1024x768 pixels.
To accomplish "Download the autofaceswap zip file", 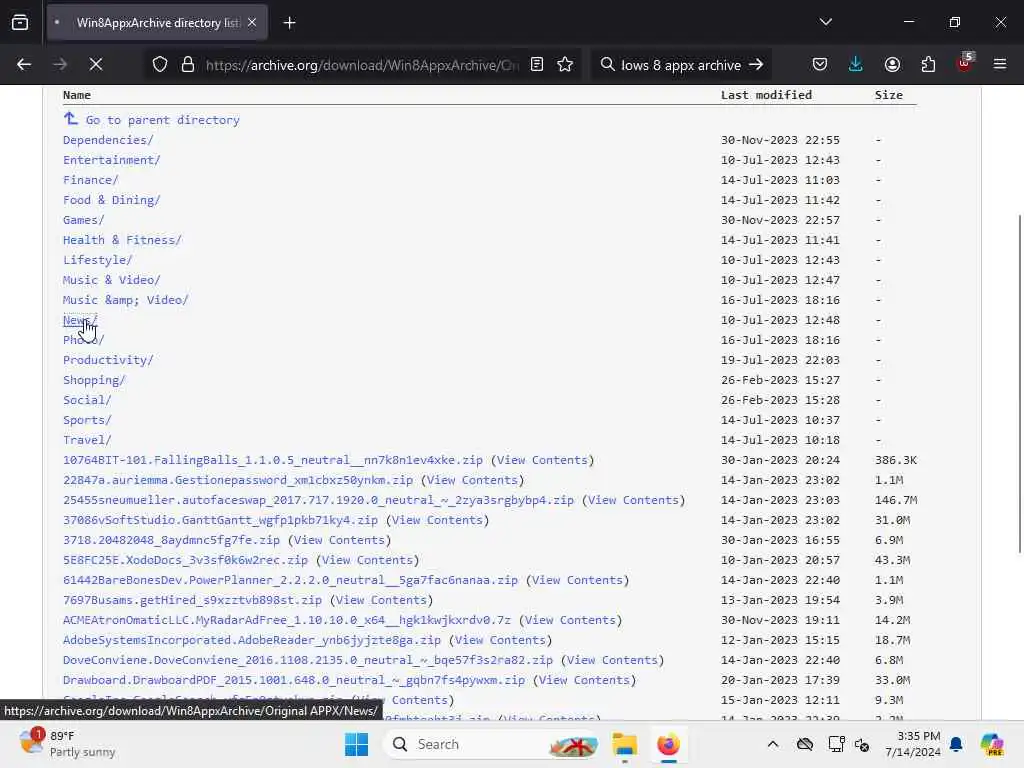I will 318,500.
